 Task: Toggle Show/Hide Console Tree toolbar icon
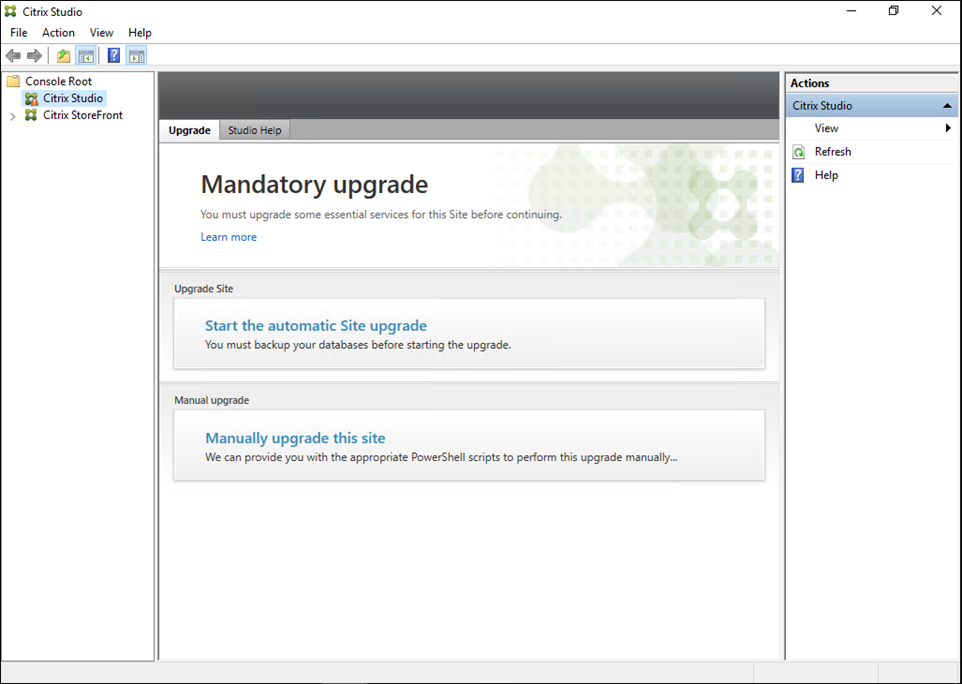coord(86,56)
